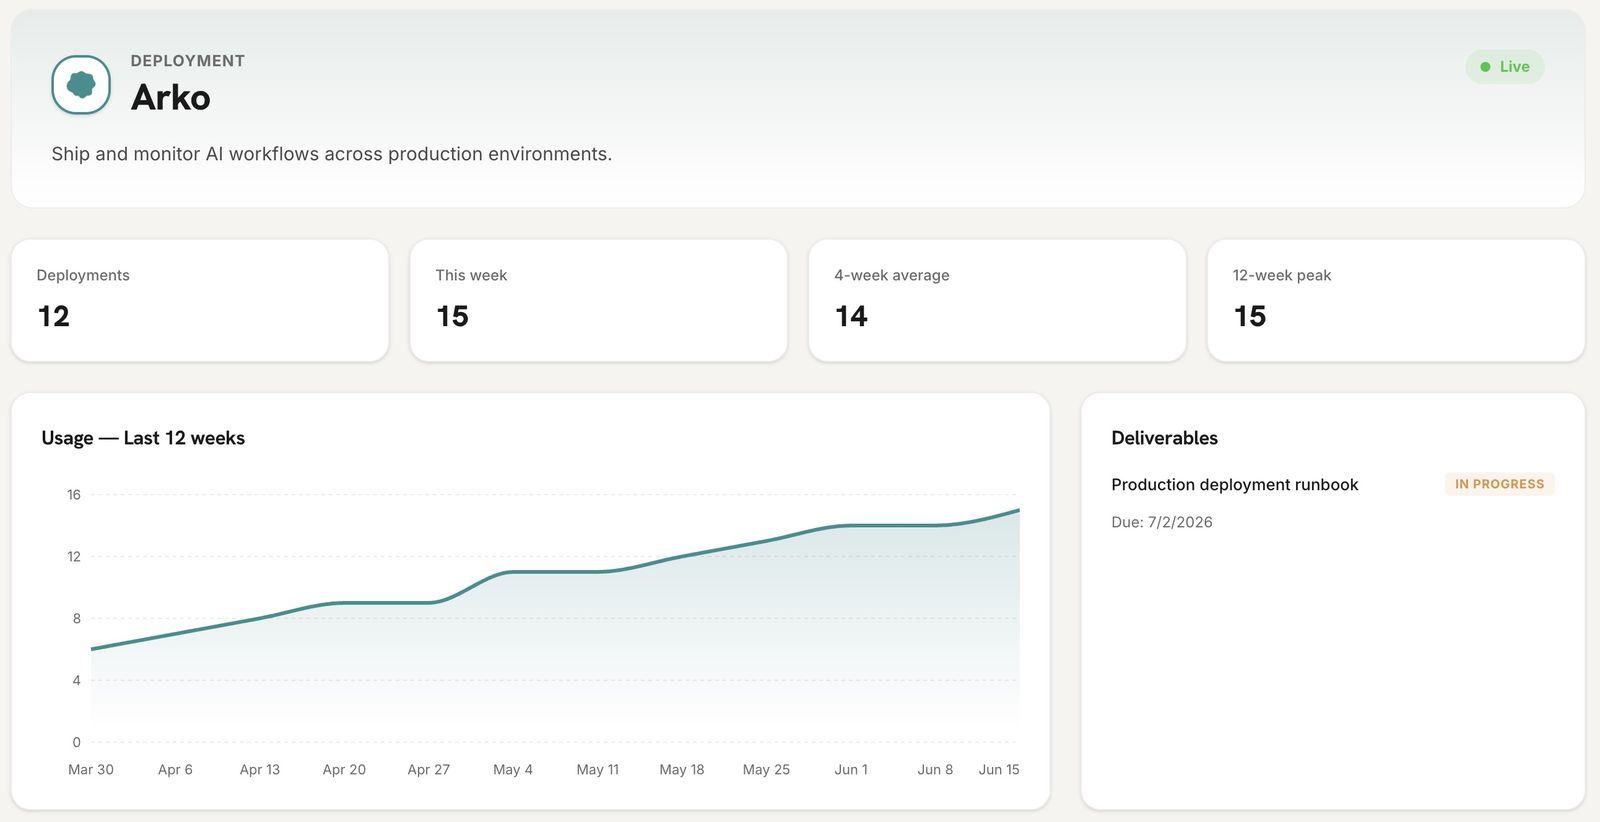Open the 12-week peak card

1396,300
